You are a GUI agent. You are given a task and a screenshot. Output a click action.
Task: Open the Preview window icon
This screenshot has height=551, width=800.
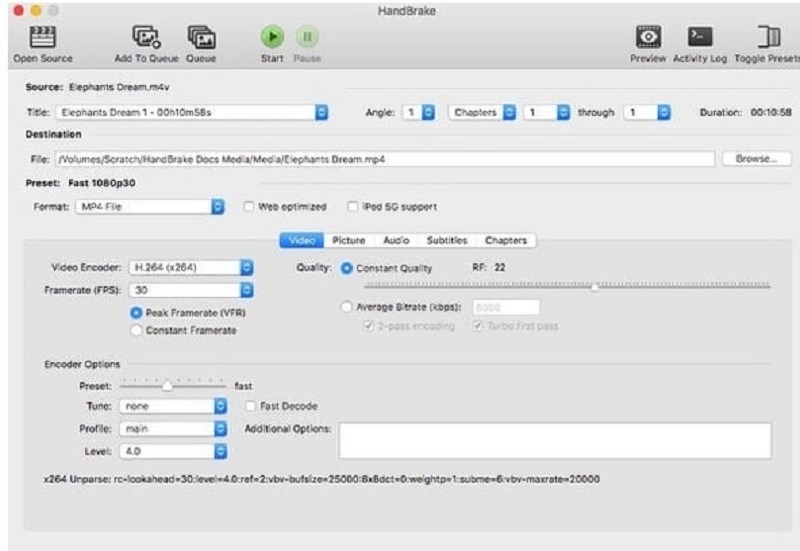[648, 36]
